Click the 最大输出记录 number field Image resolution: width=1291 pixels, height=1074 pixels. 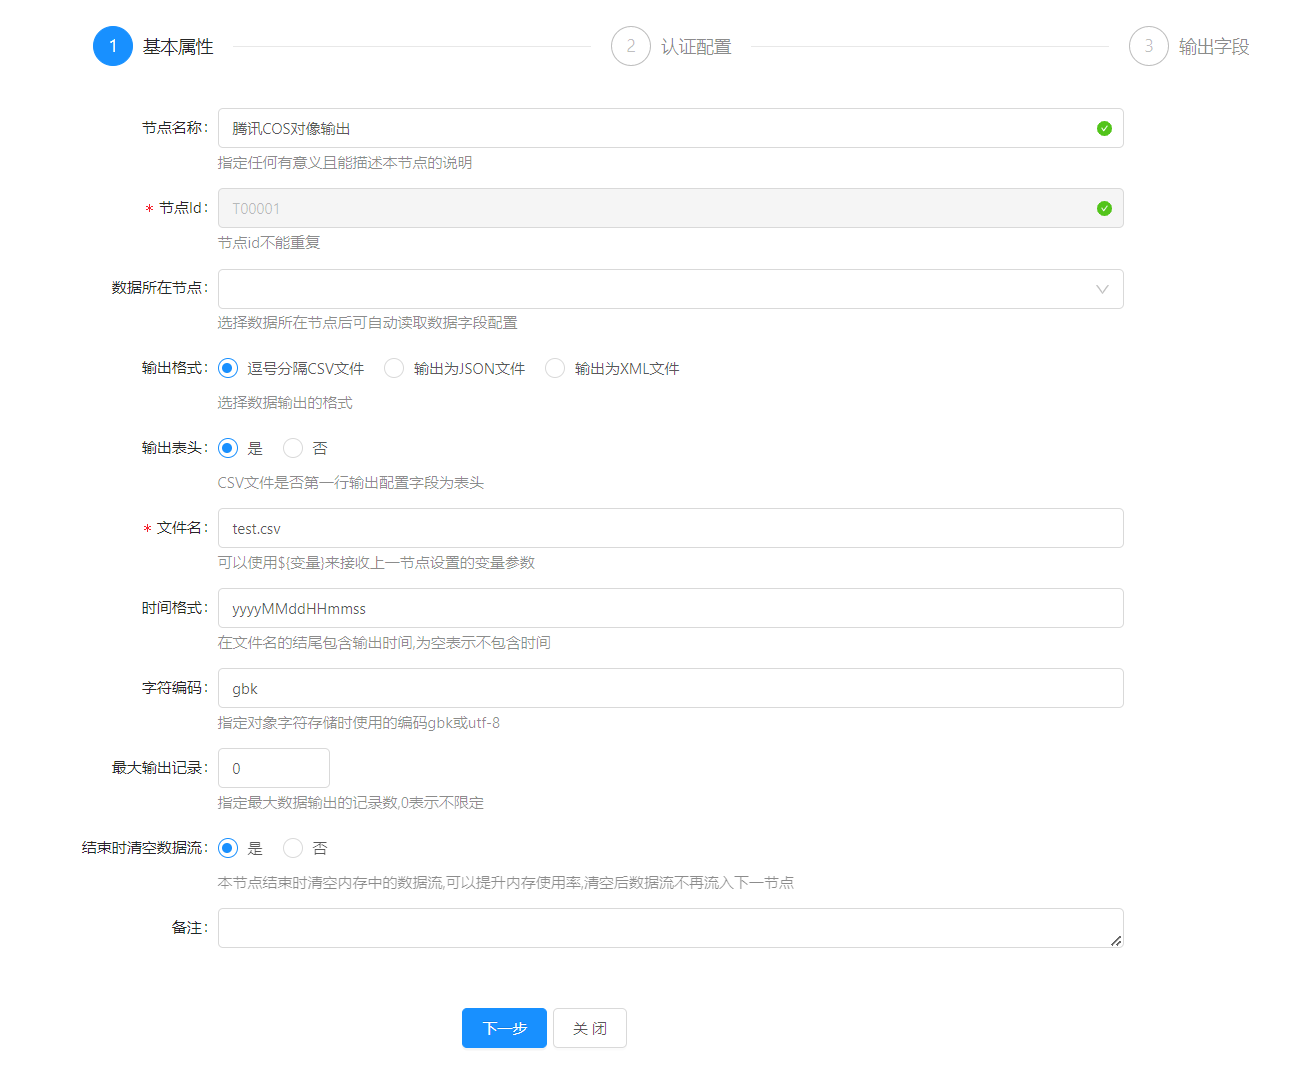(273, 768)
